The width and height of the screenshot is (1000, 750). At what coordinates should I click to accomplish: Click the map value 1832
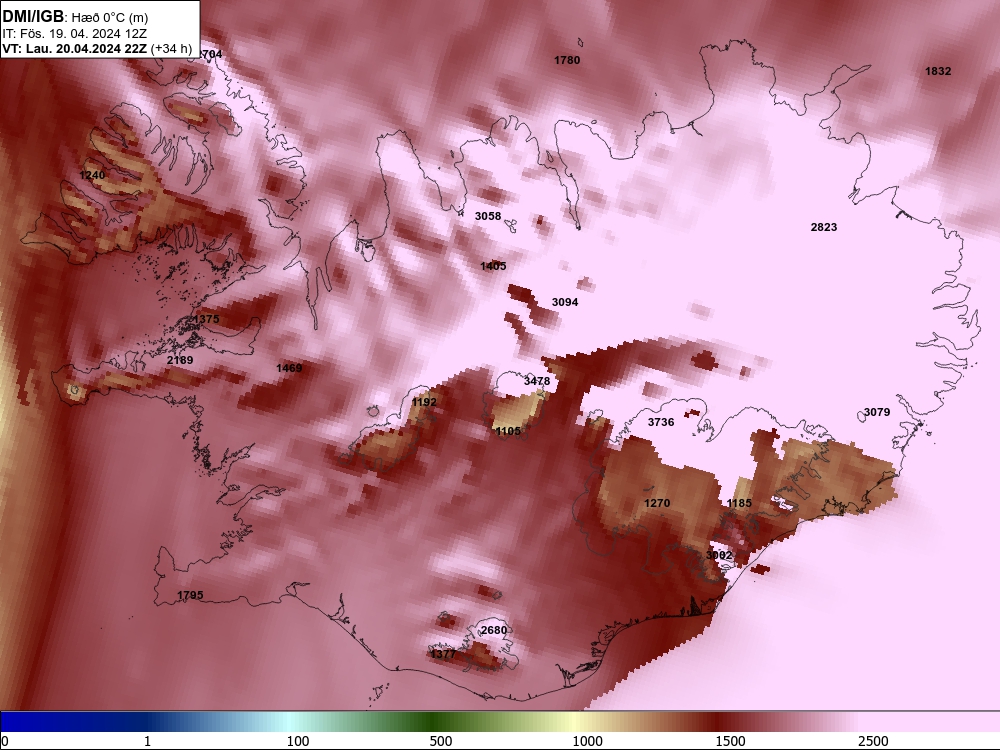coord(938,71)
